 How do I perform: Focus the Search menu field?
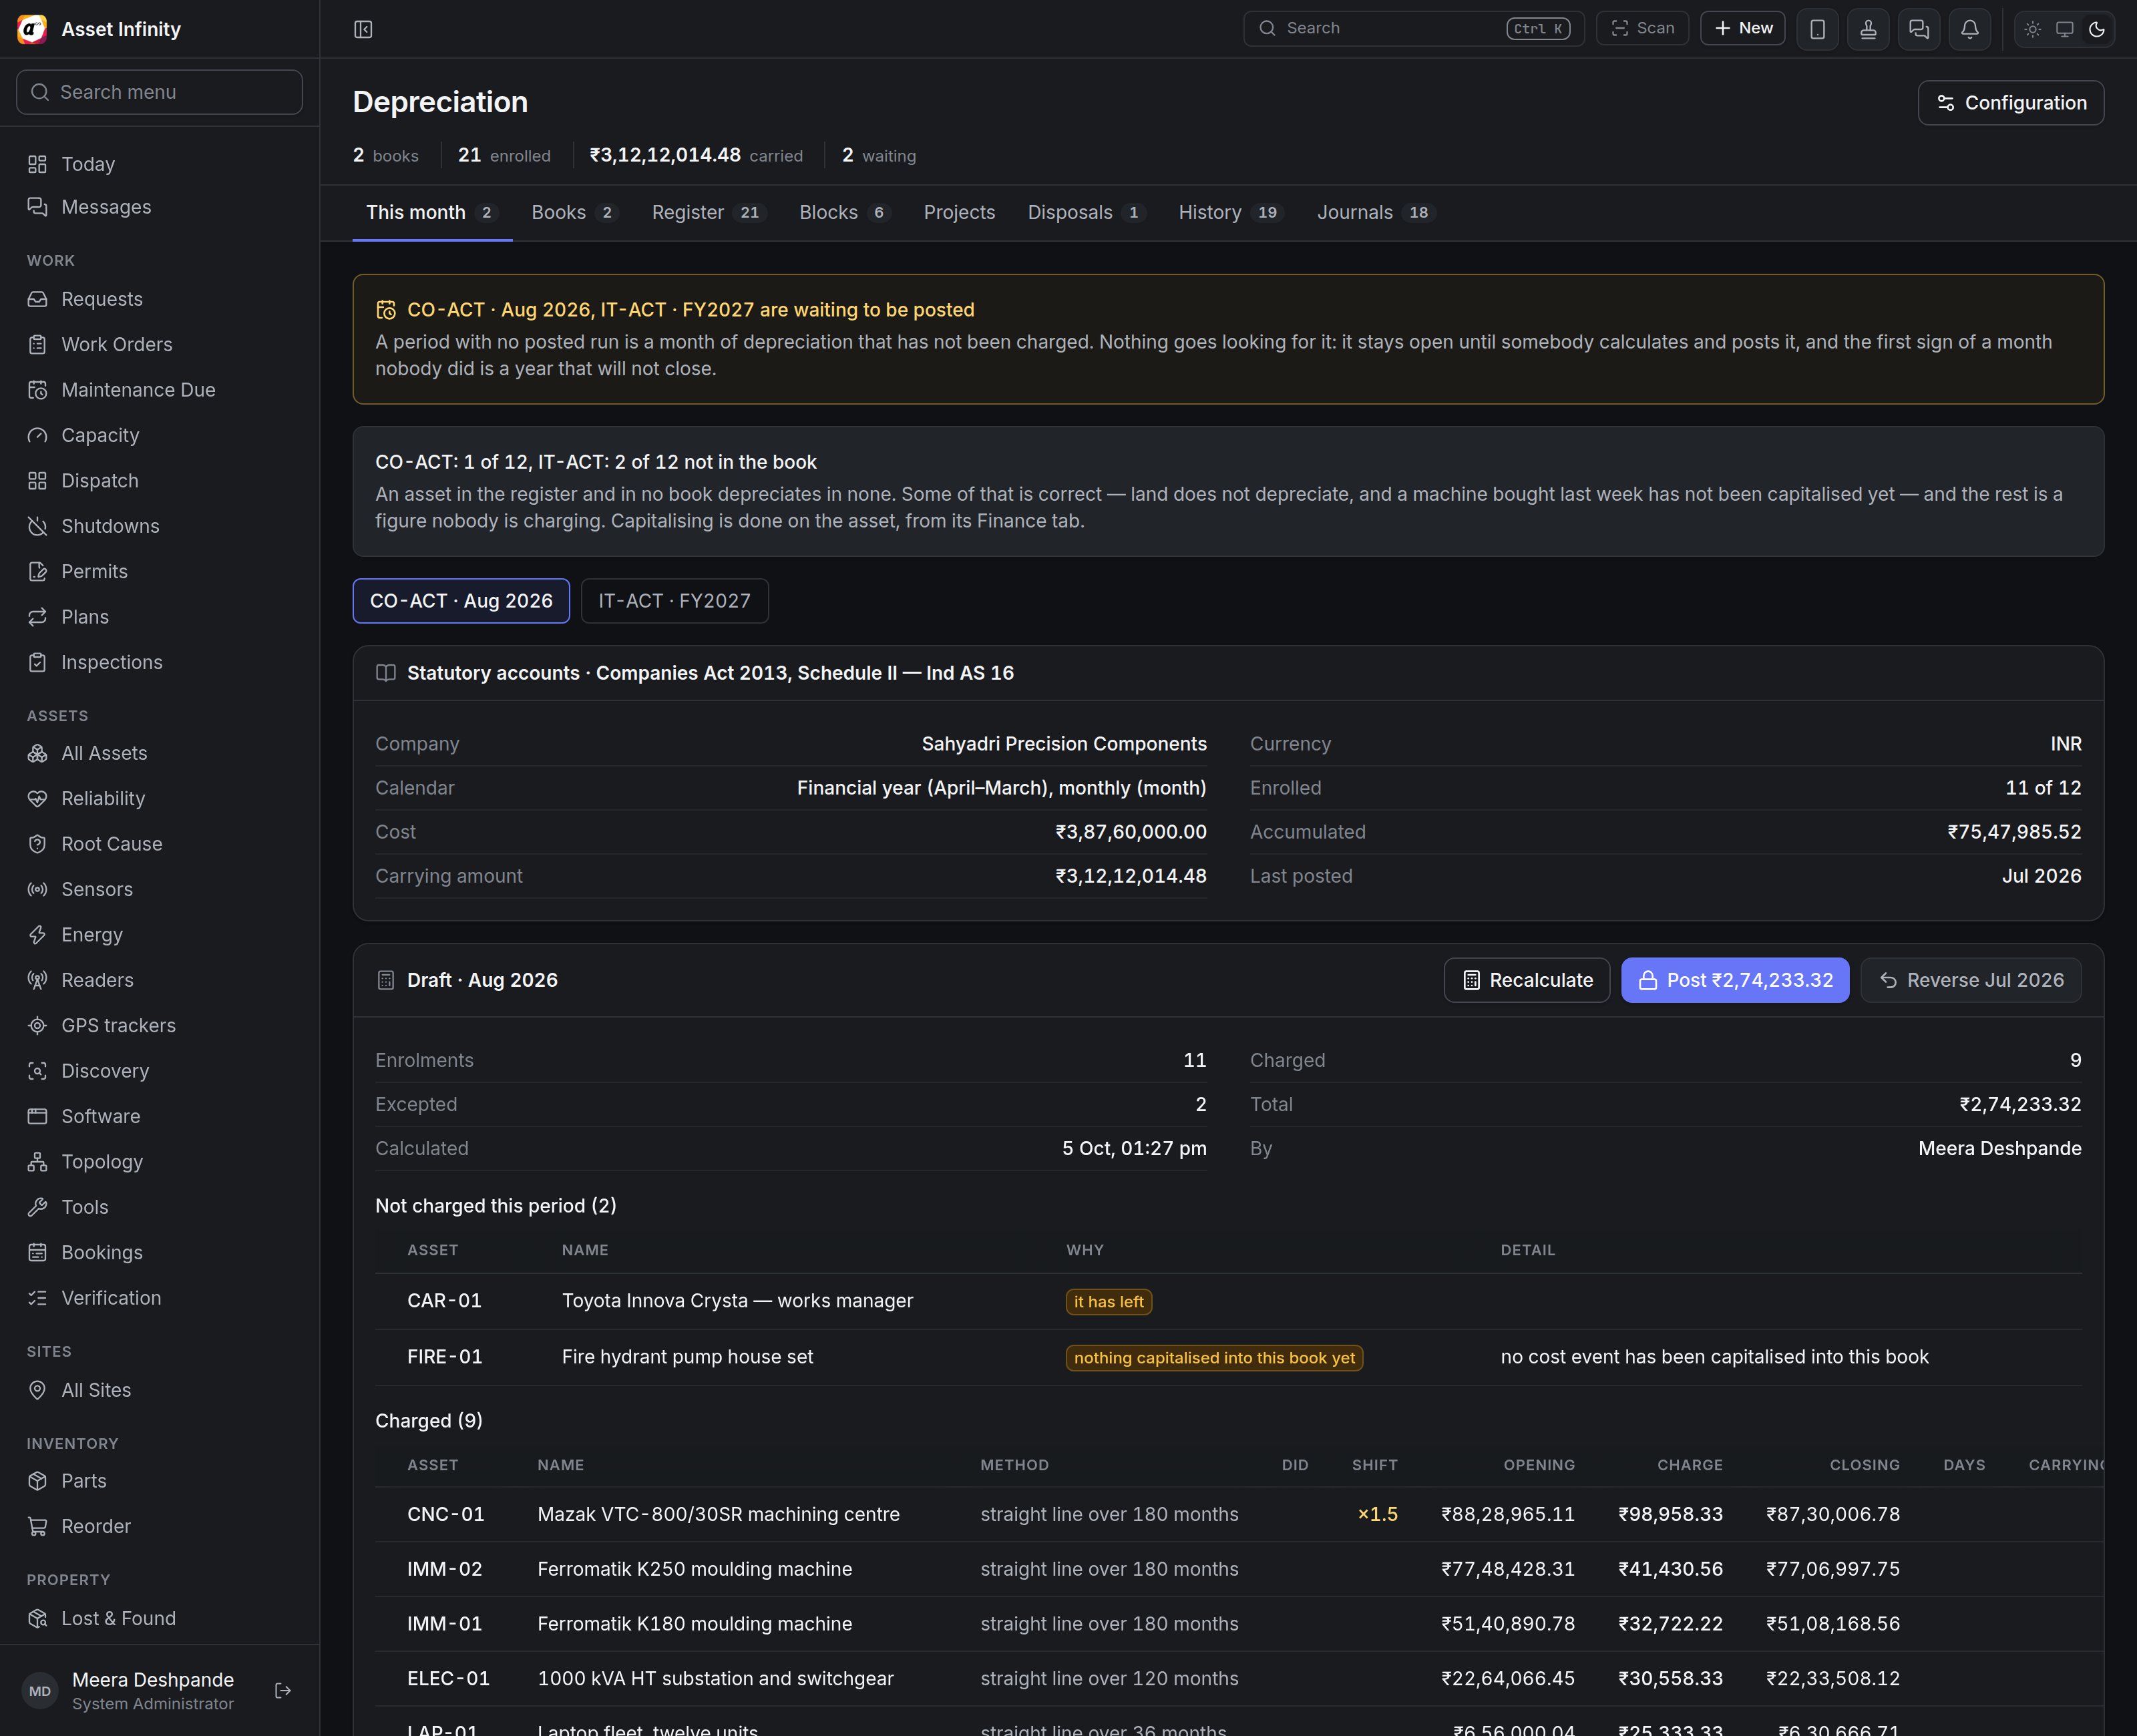click(x=160, y=92)
